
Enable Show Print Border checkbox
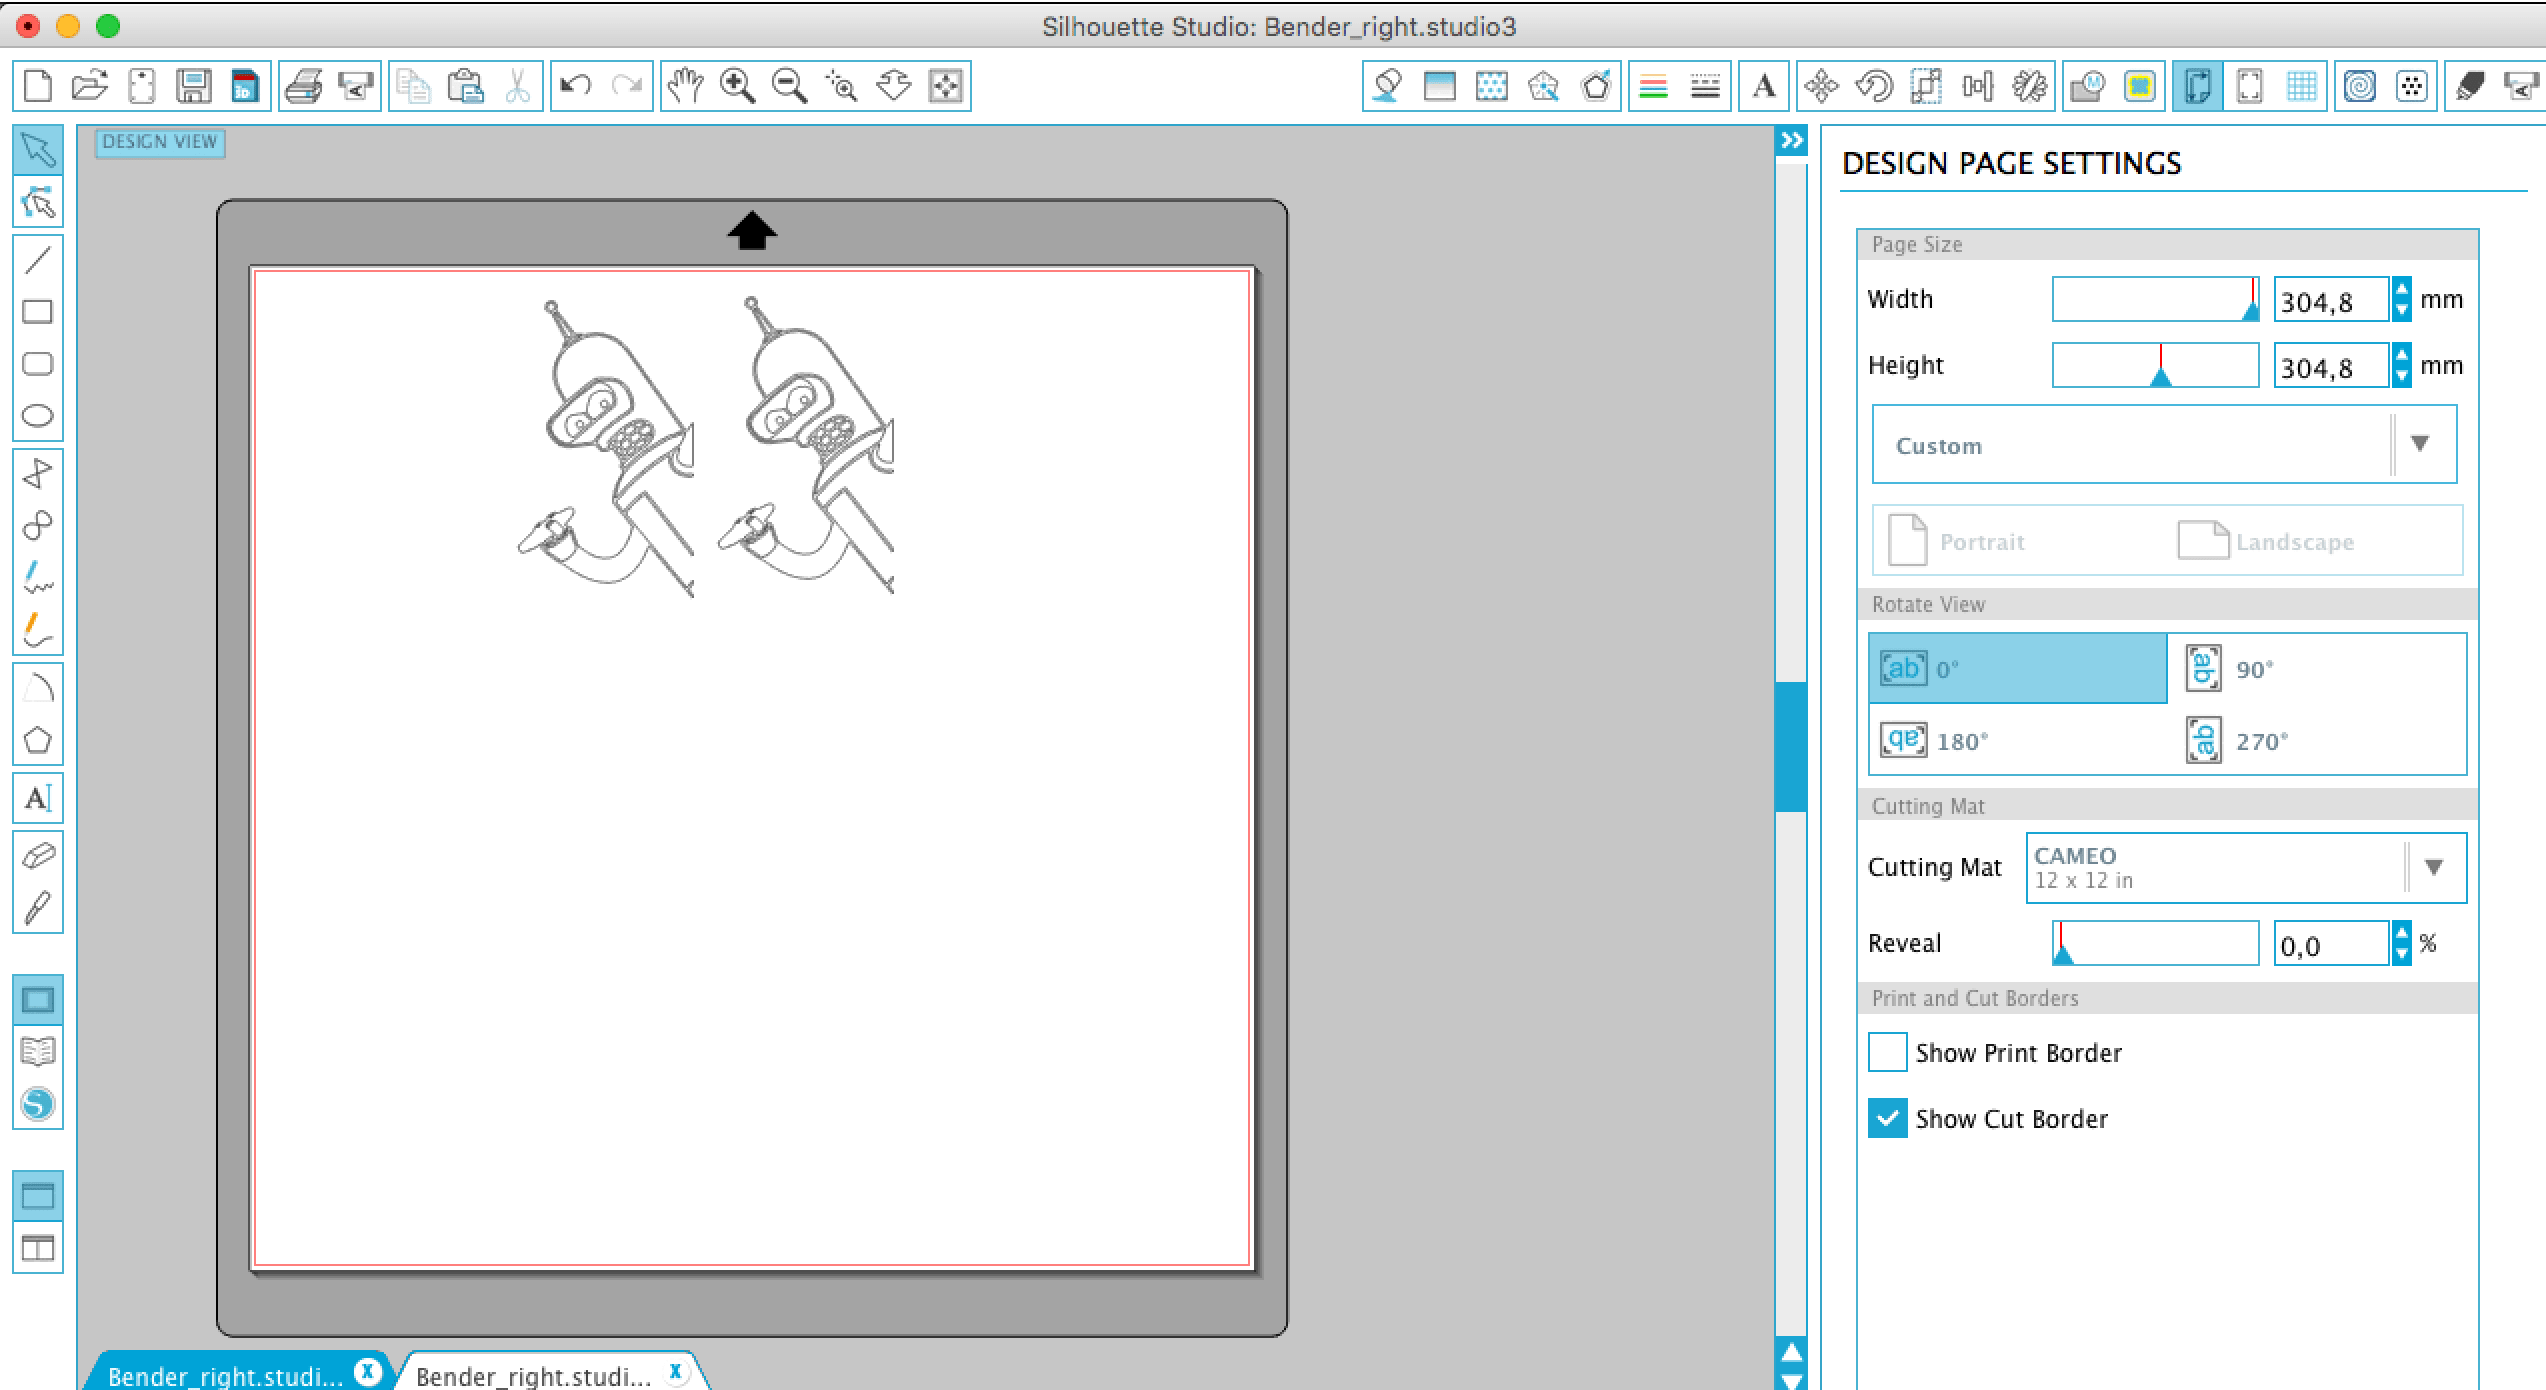[1887, 1053]
